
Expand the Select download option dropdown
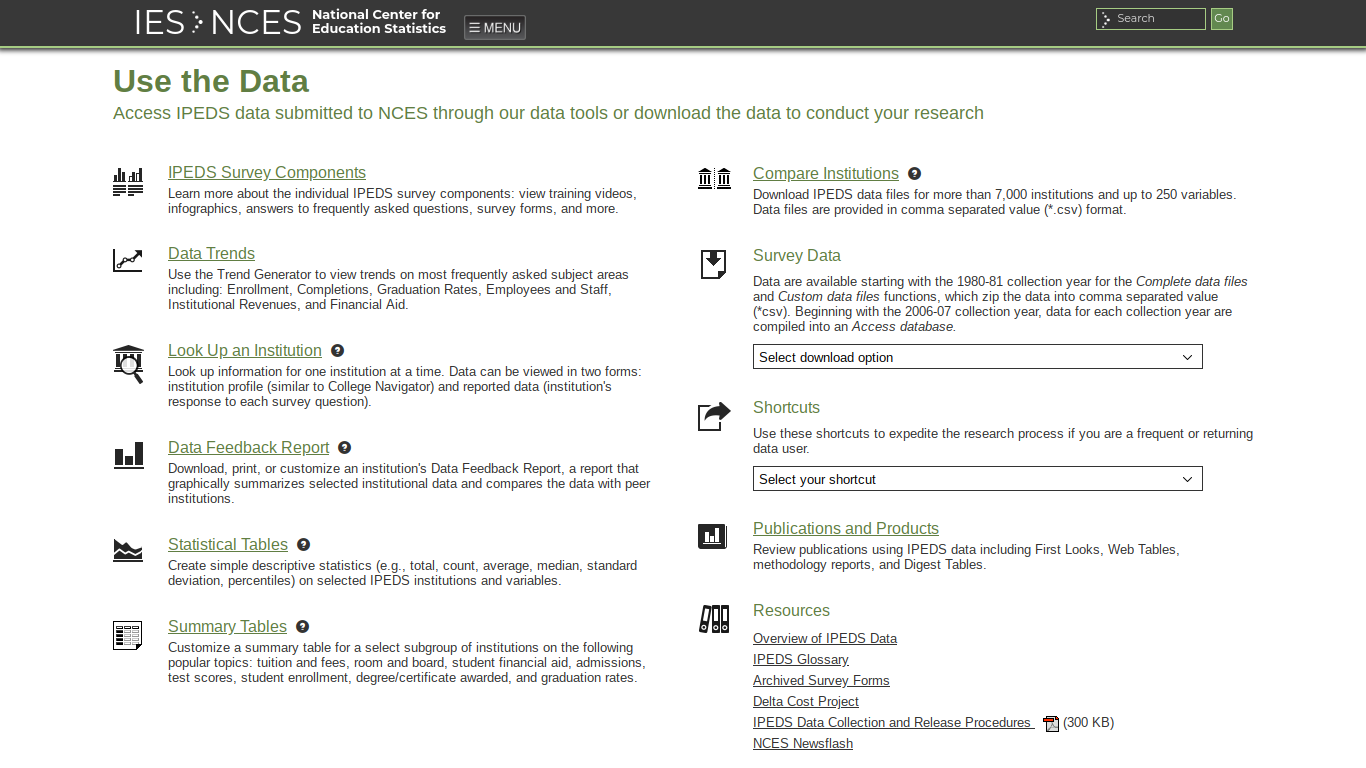point(978,357)
